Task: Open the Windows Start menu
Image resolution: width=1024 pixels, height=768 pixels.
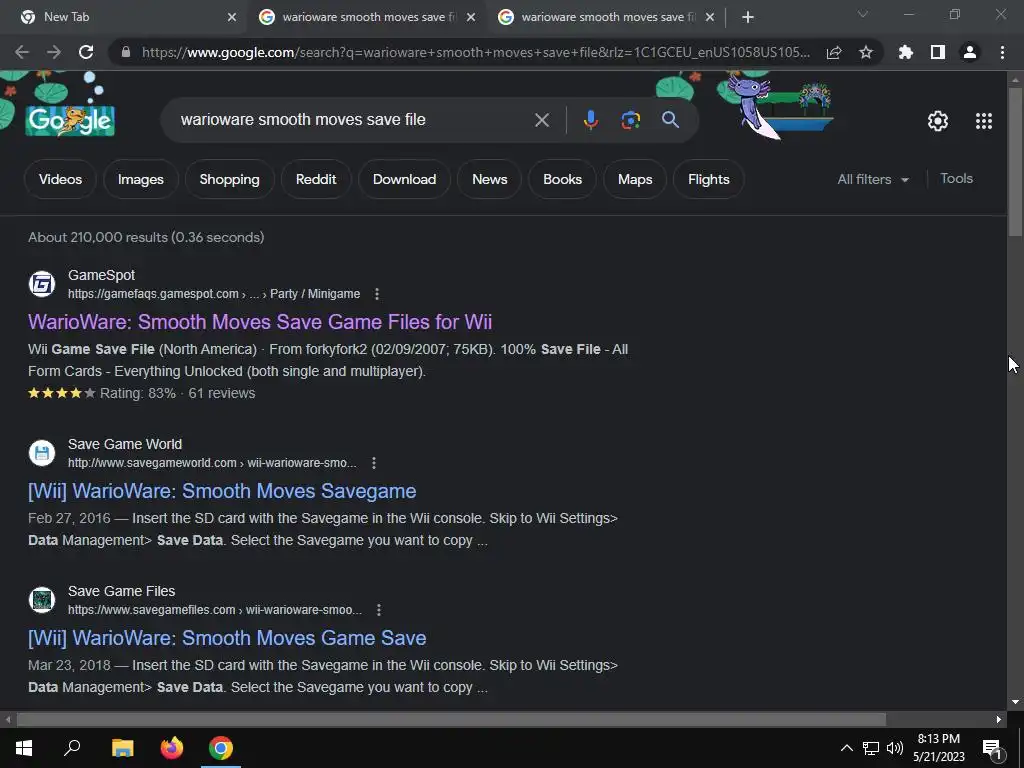Action: 24,748
